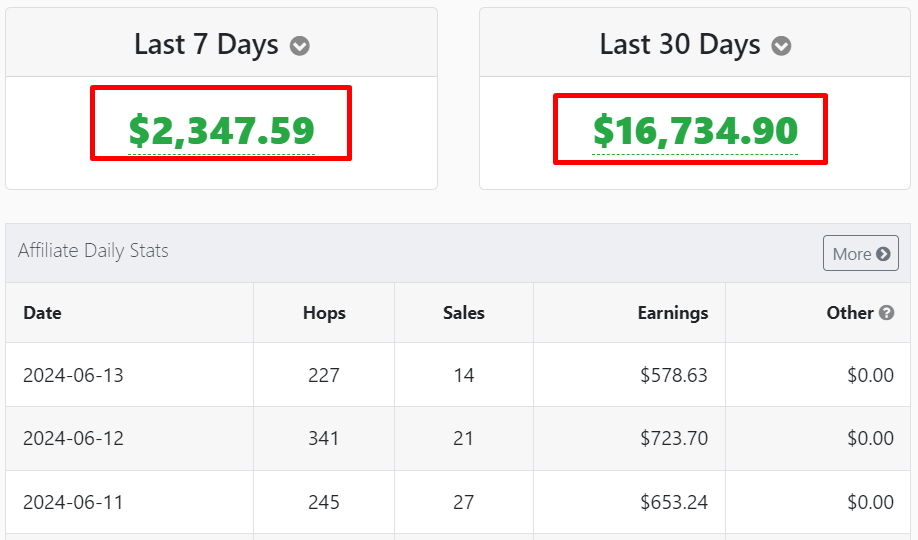Click the $2,347.59 earnings amount
Screen dimensions: 918x540
coord(222,130)
